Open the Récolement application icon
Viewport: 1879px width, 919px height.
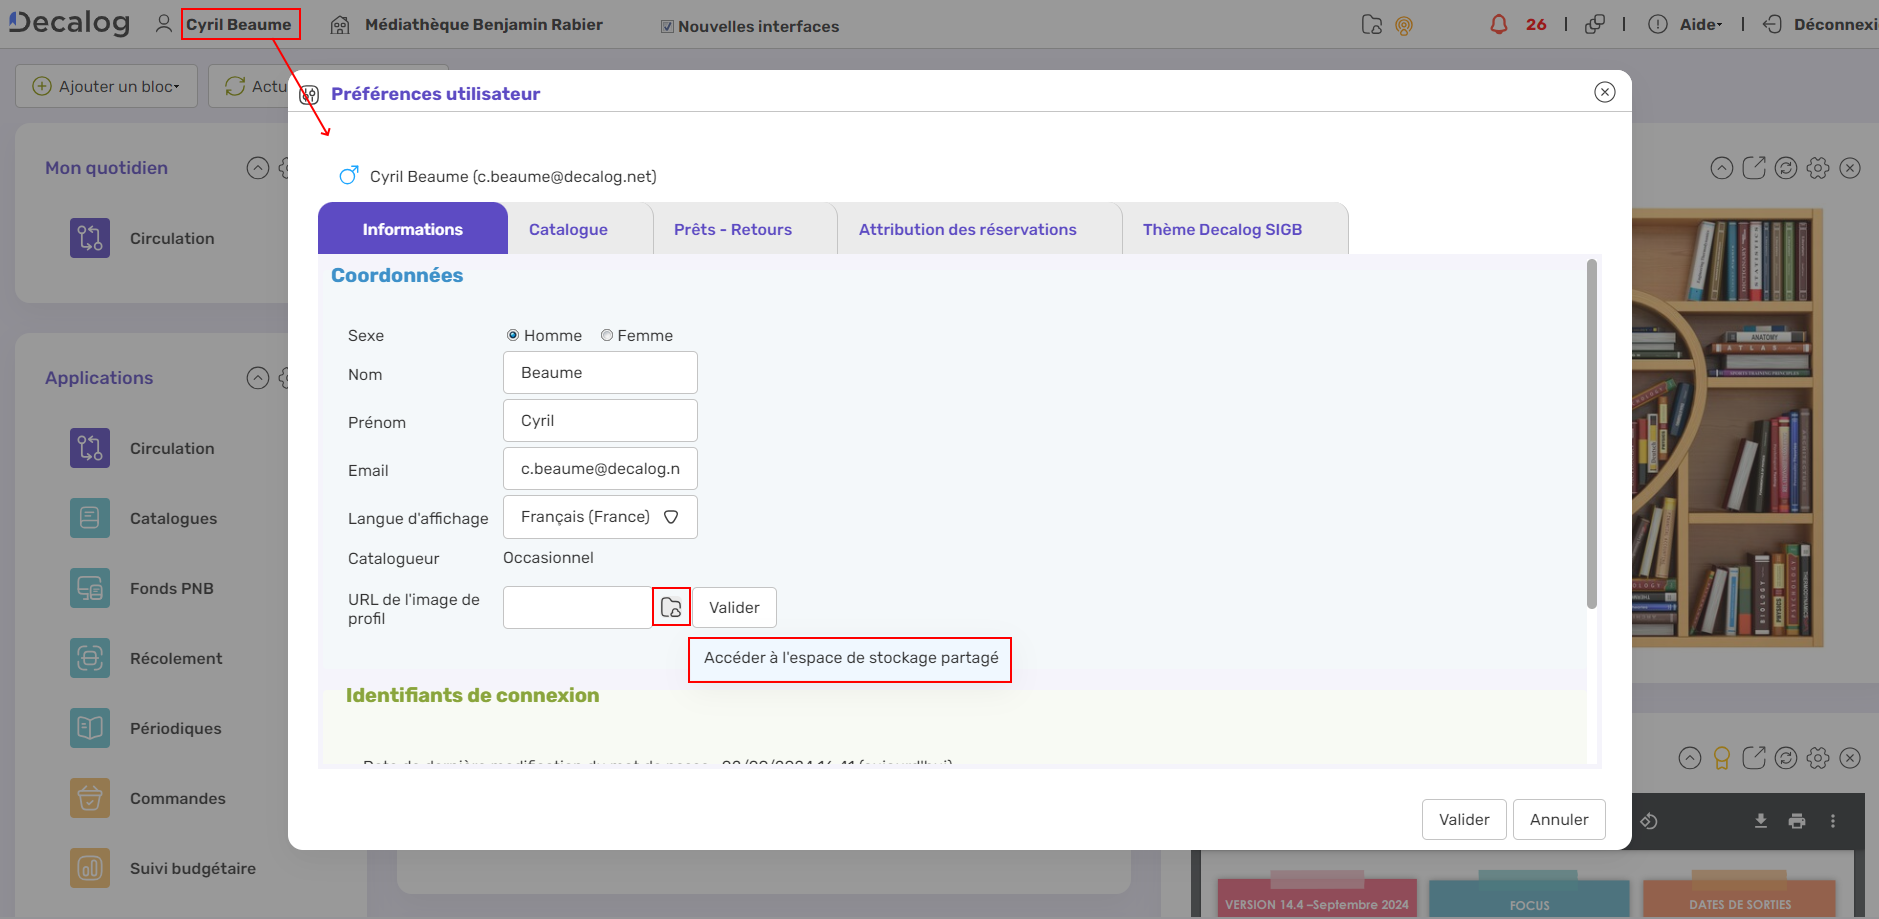90,658
